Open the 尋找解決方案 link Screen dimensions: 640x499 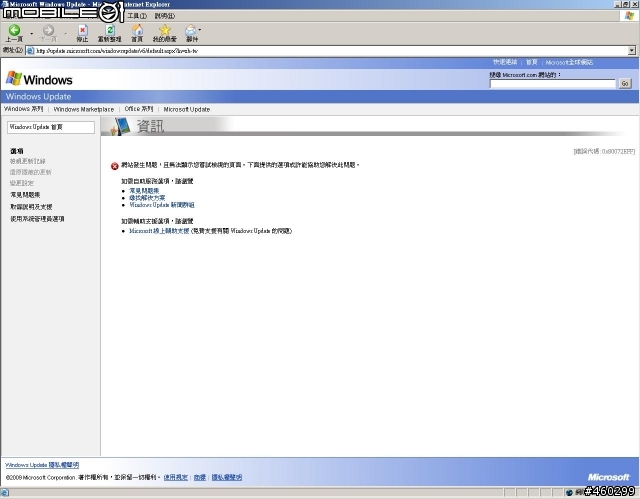click(147, 198)
